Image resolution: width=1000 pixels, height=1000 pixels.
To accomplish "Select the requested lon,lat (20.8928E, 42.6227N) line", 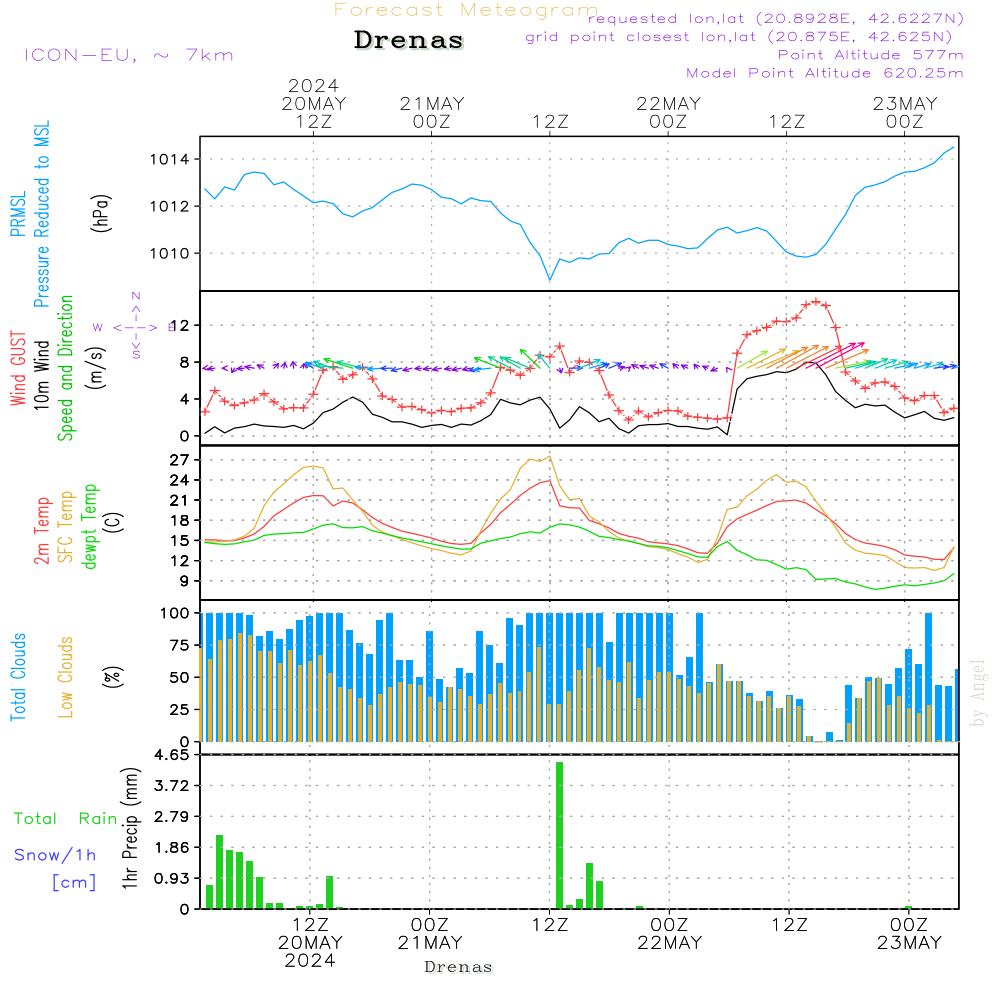I will pos(776,18).
